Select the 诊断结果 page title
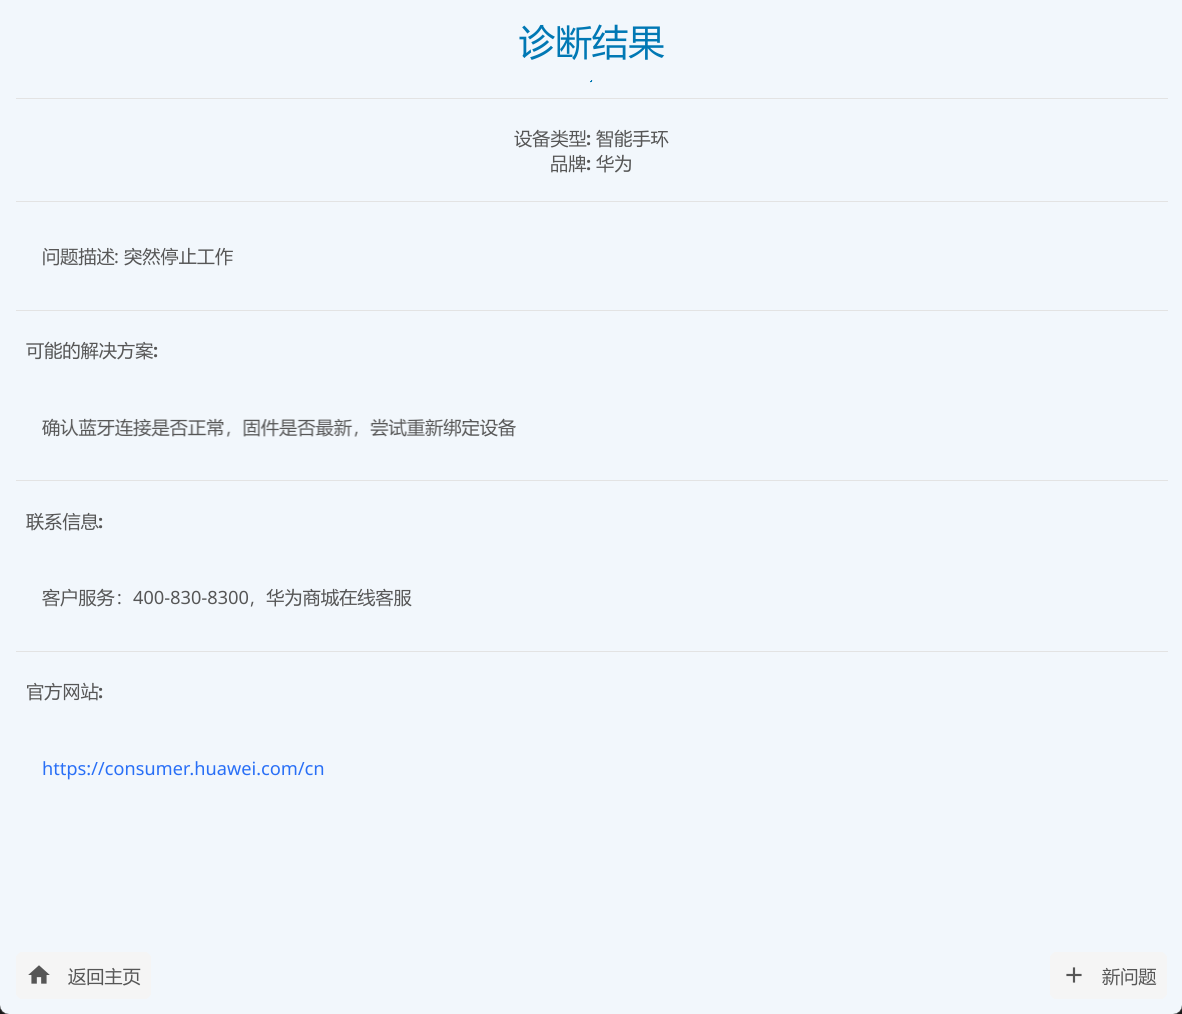 (591, 42)
